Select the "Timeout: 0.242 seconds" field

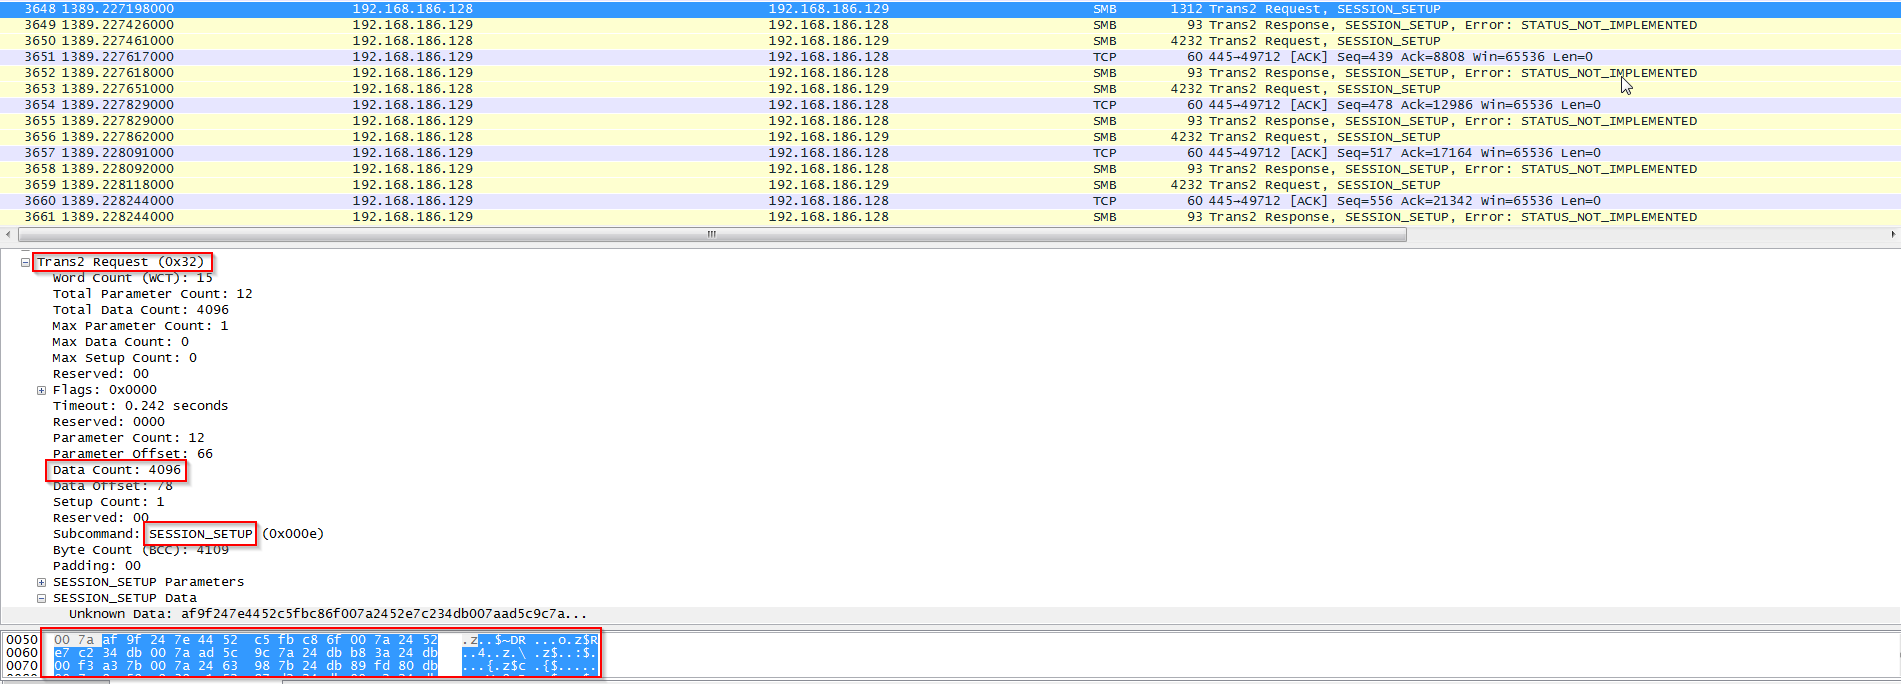(x=141, y=406)
